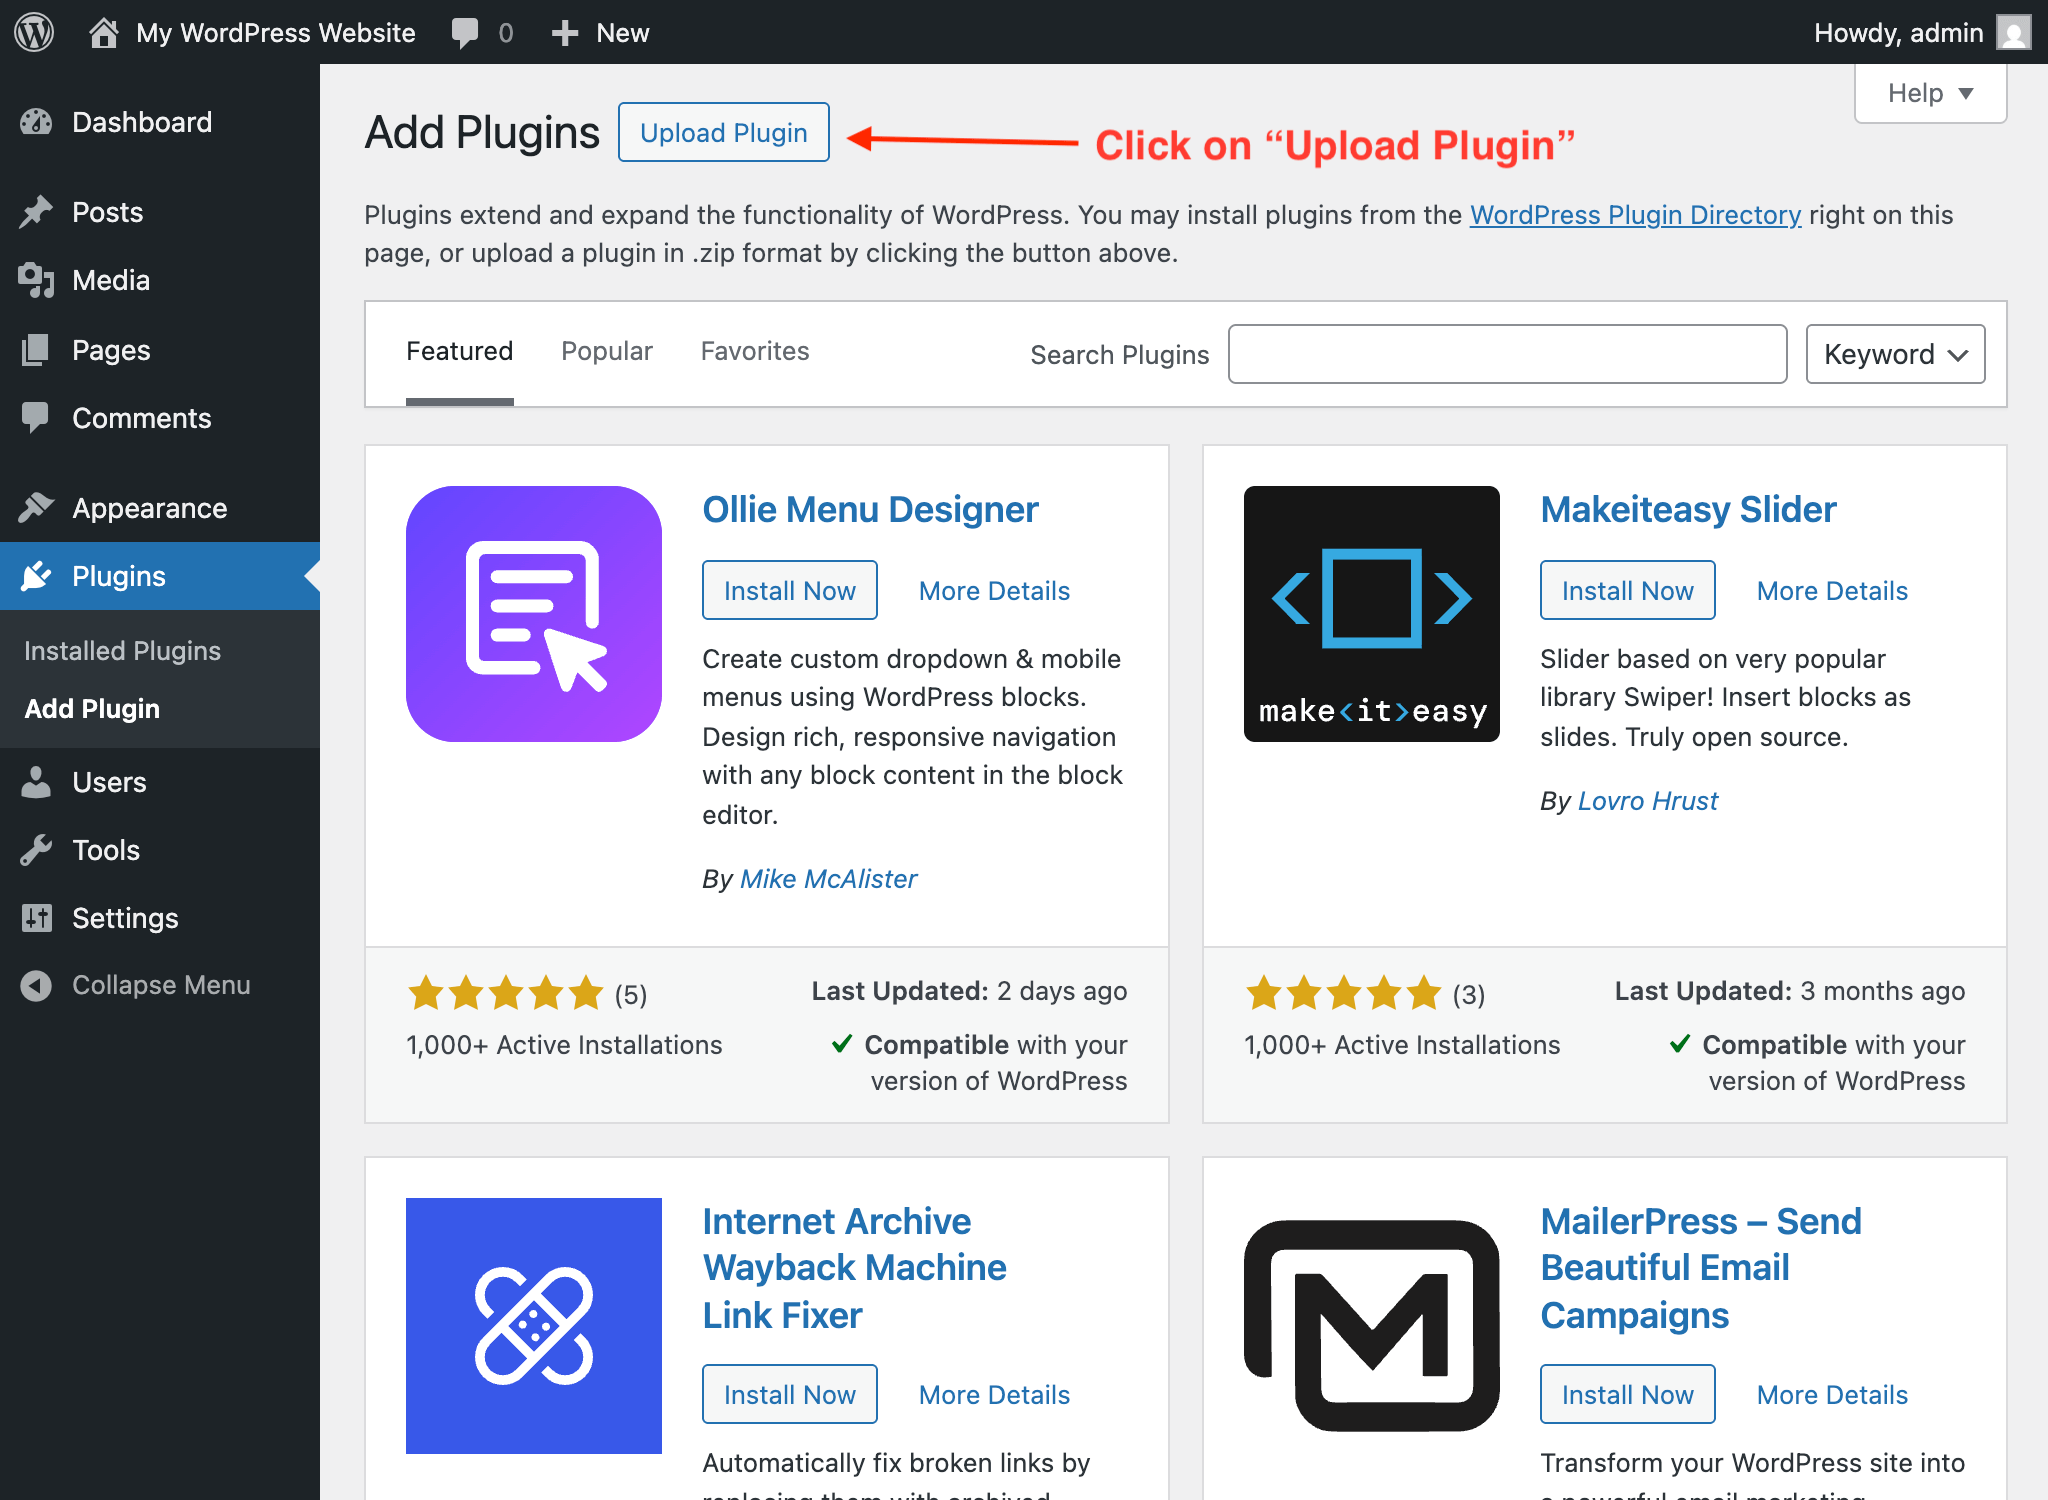Collapse the admin sidebar menu

tap(36, 985)
